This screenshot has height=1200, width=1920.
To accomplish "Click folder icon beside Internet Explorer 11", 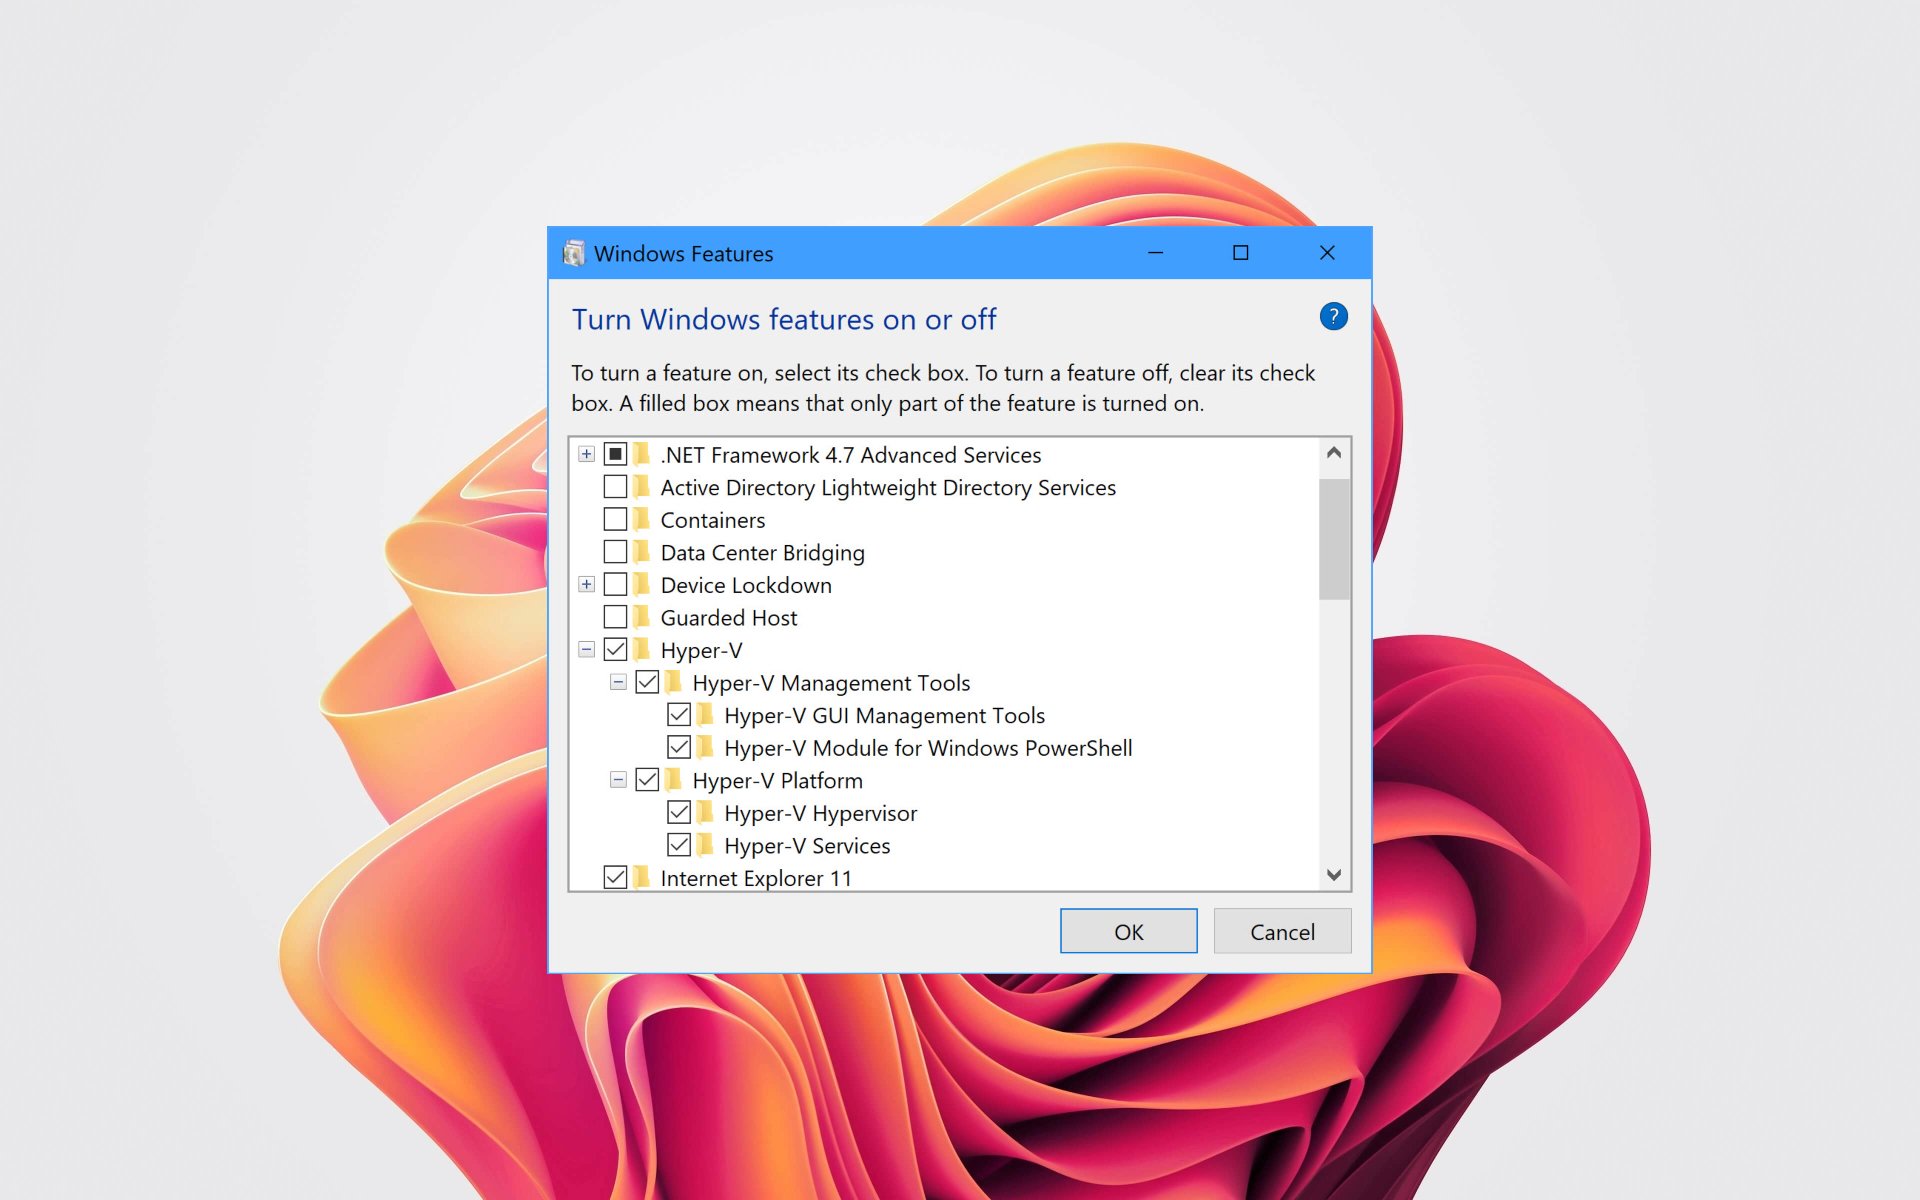I will pos(642,878).
